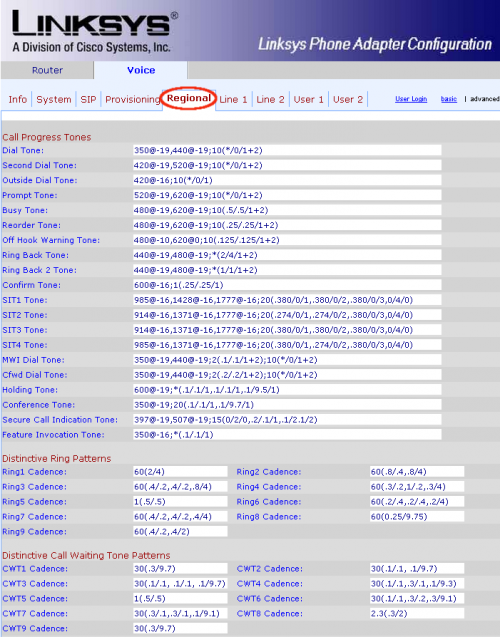
Task: Edit the SIT3 Tone field
Action: point(287,330)
